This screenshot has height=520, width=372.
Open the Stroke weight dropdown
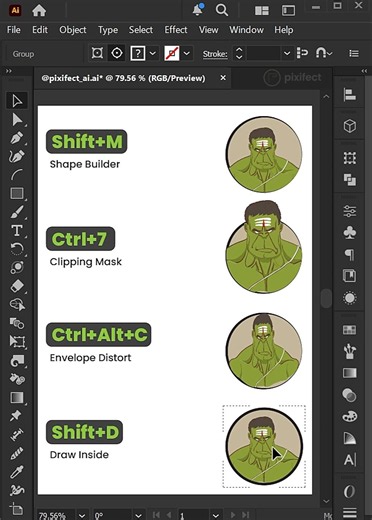pyautogui.click(x=287, y=53)
